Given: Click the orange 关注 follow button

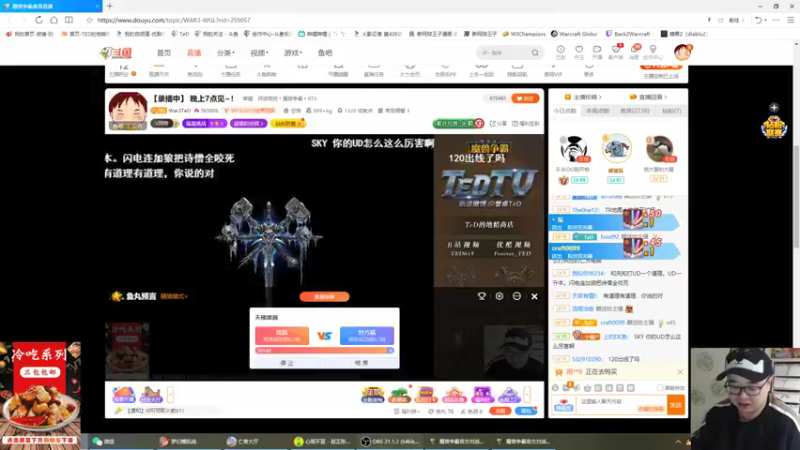Looking at the screenshot, I should [x=525, y=98].
